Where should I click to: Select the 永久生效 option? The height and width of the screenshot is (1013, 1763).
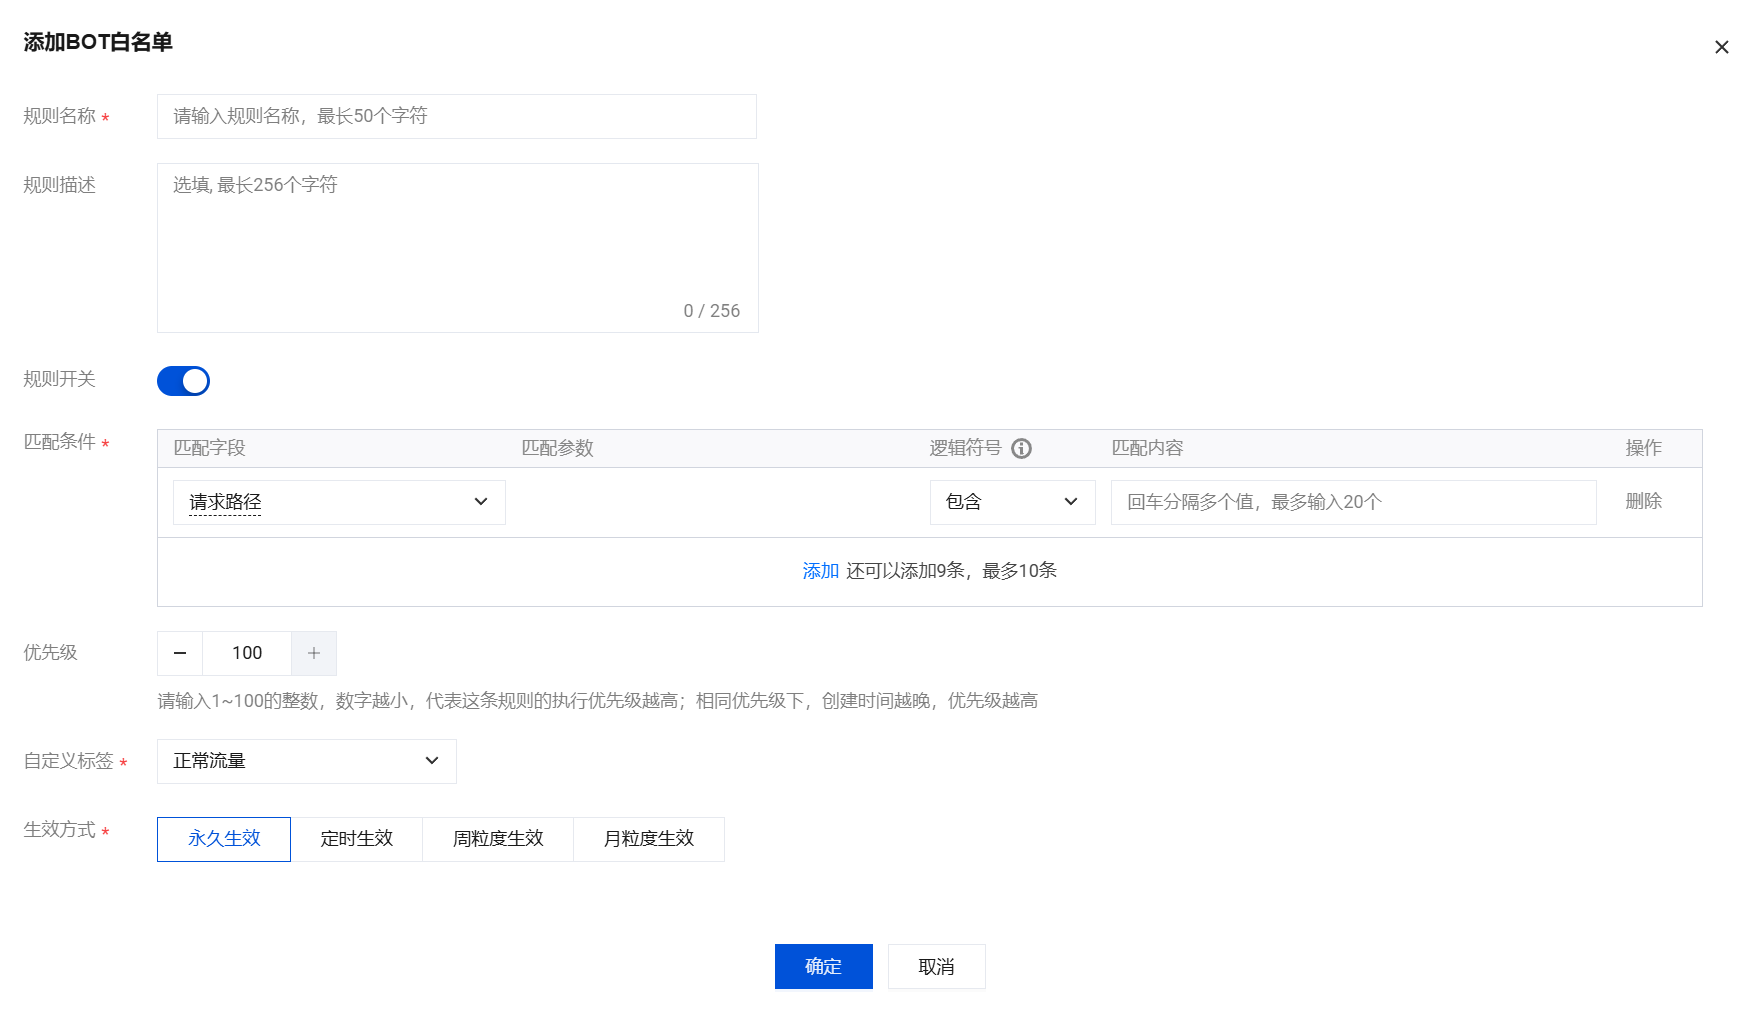click(x=224, y=839)
